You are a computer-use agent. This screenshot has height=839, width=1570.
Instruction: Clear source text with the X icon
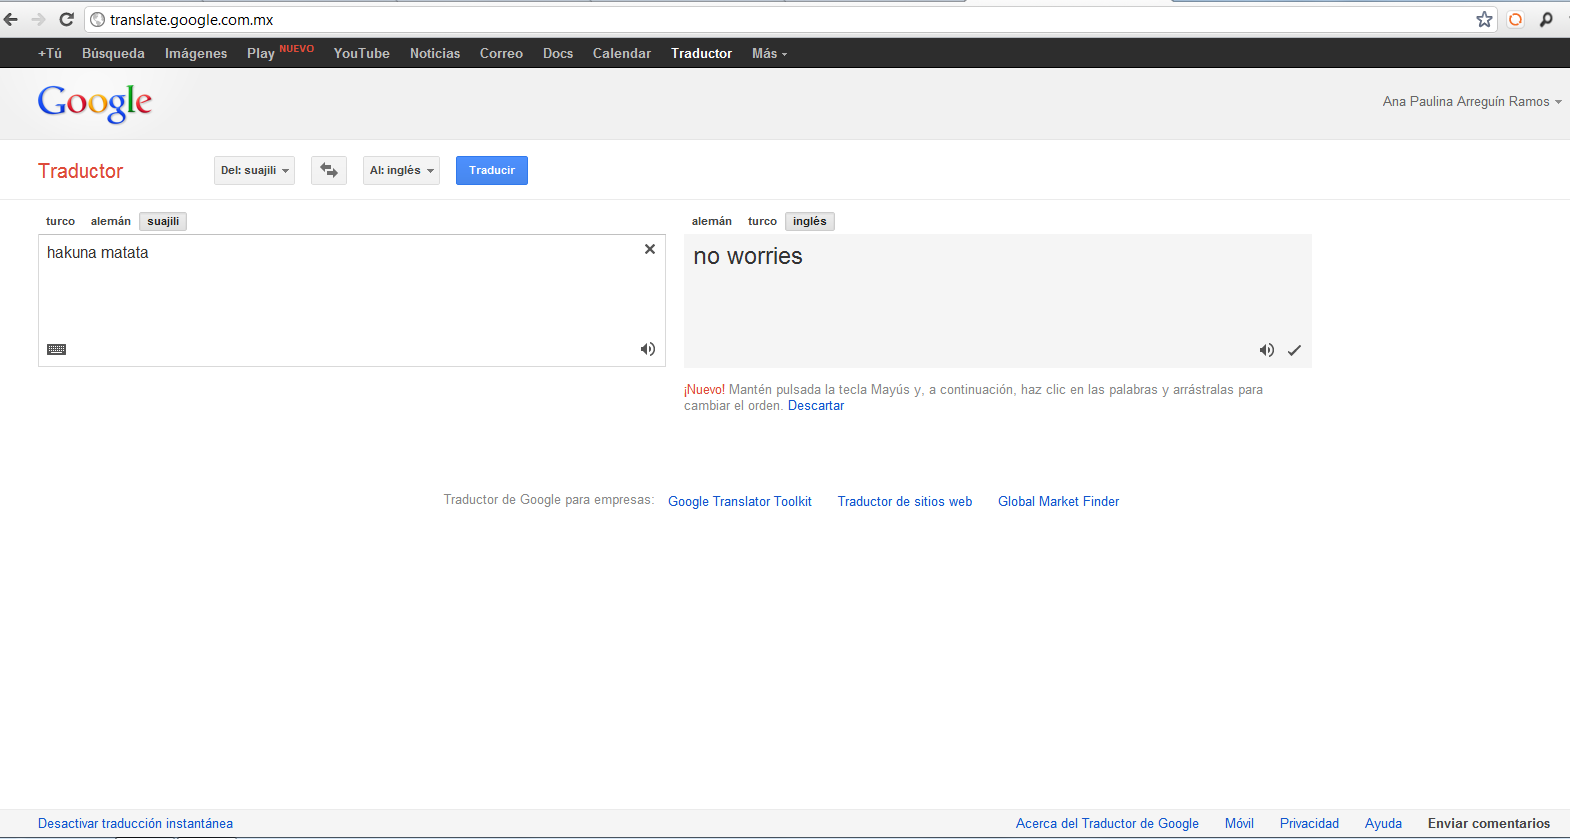[x=650, y=249]
